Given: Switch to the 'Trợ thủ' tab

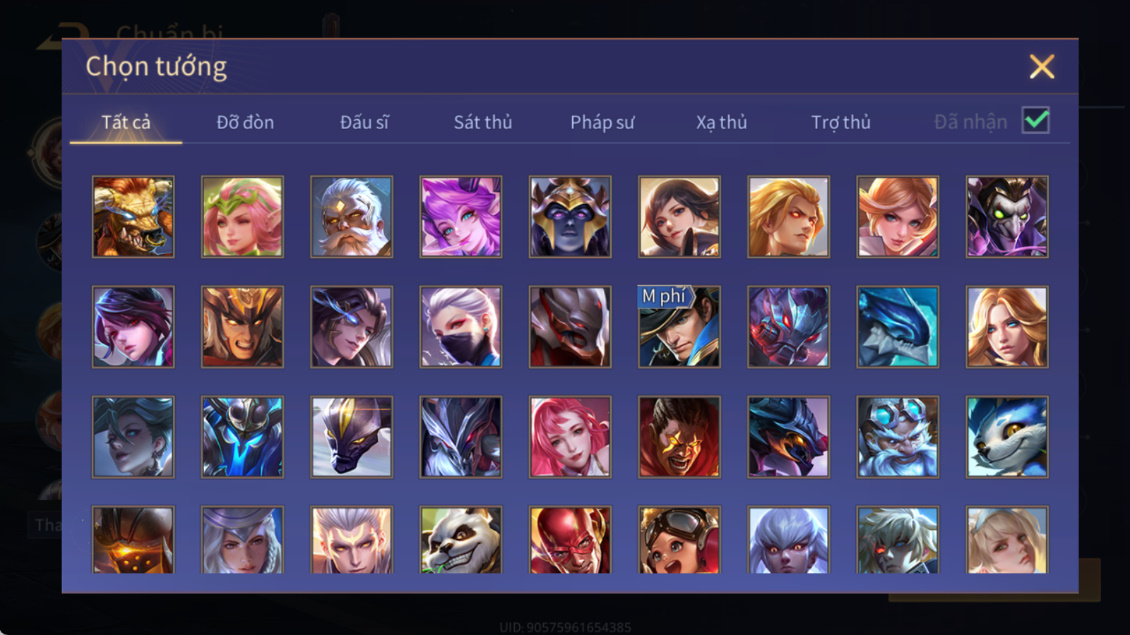Looking at the screenshot, I should pos(840,122).
